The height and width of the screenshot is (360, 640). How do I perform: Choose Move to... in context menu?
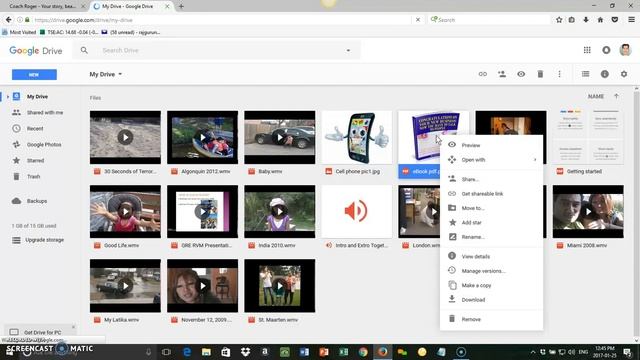pos(491,208)
